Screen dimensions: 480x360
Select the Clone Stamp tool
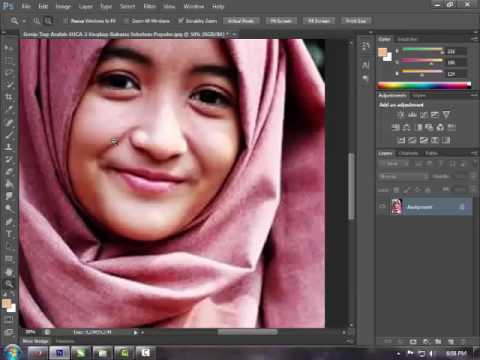9,147
